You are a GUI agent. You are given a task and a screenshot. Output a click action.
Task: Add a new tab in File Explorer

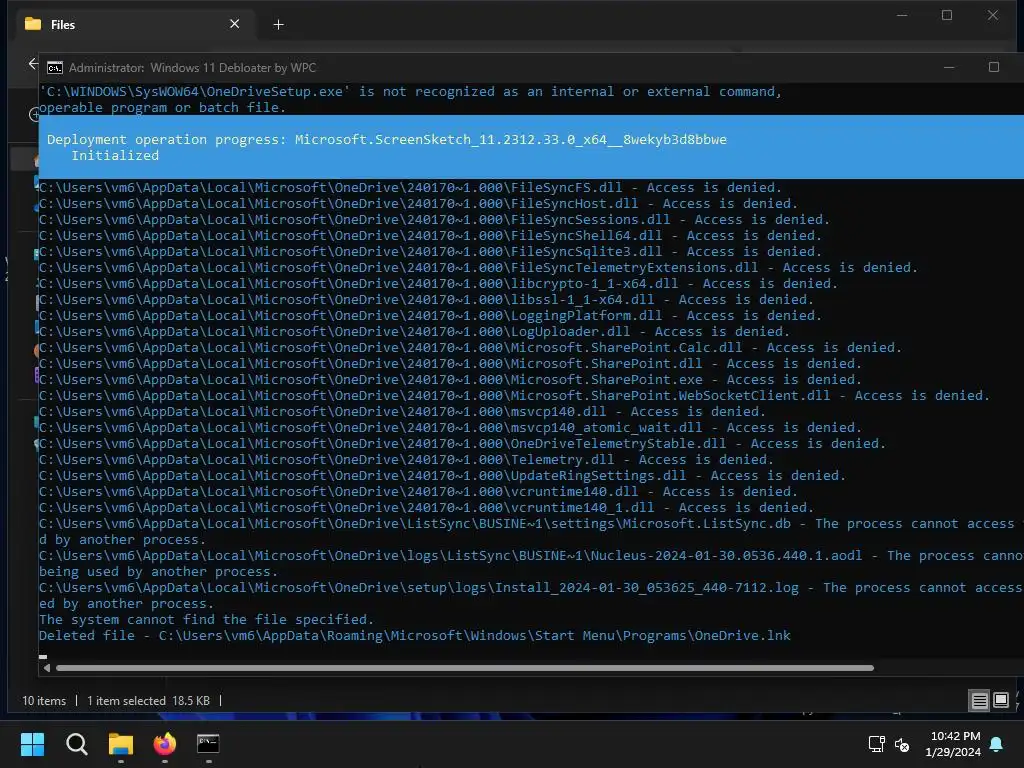click(x=278, y=25)
